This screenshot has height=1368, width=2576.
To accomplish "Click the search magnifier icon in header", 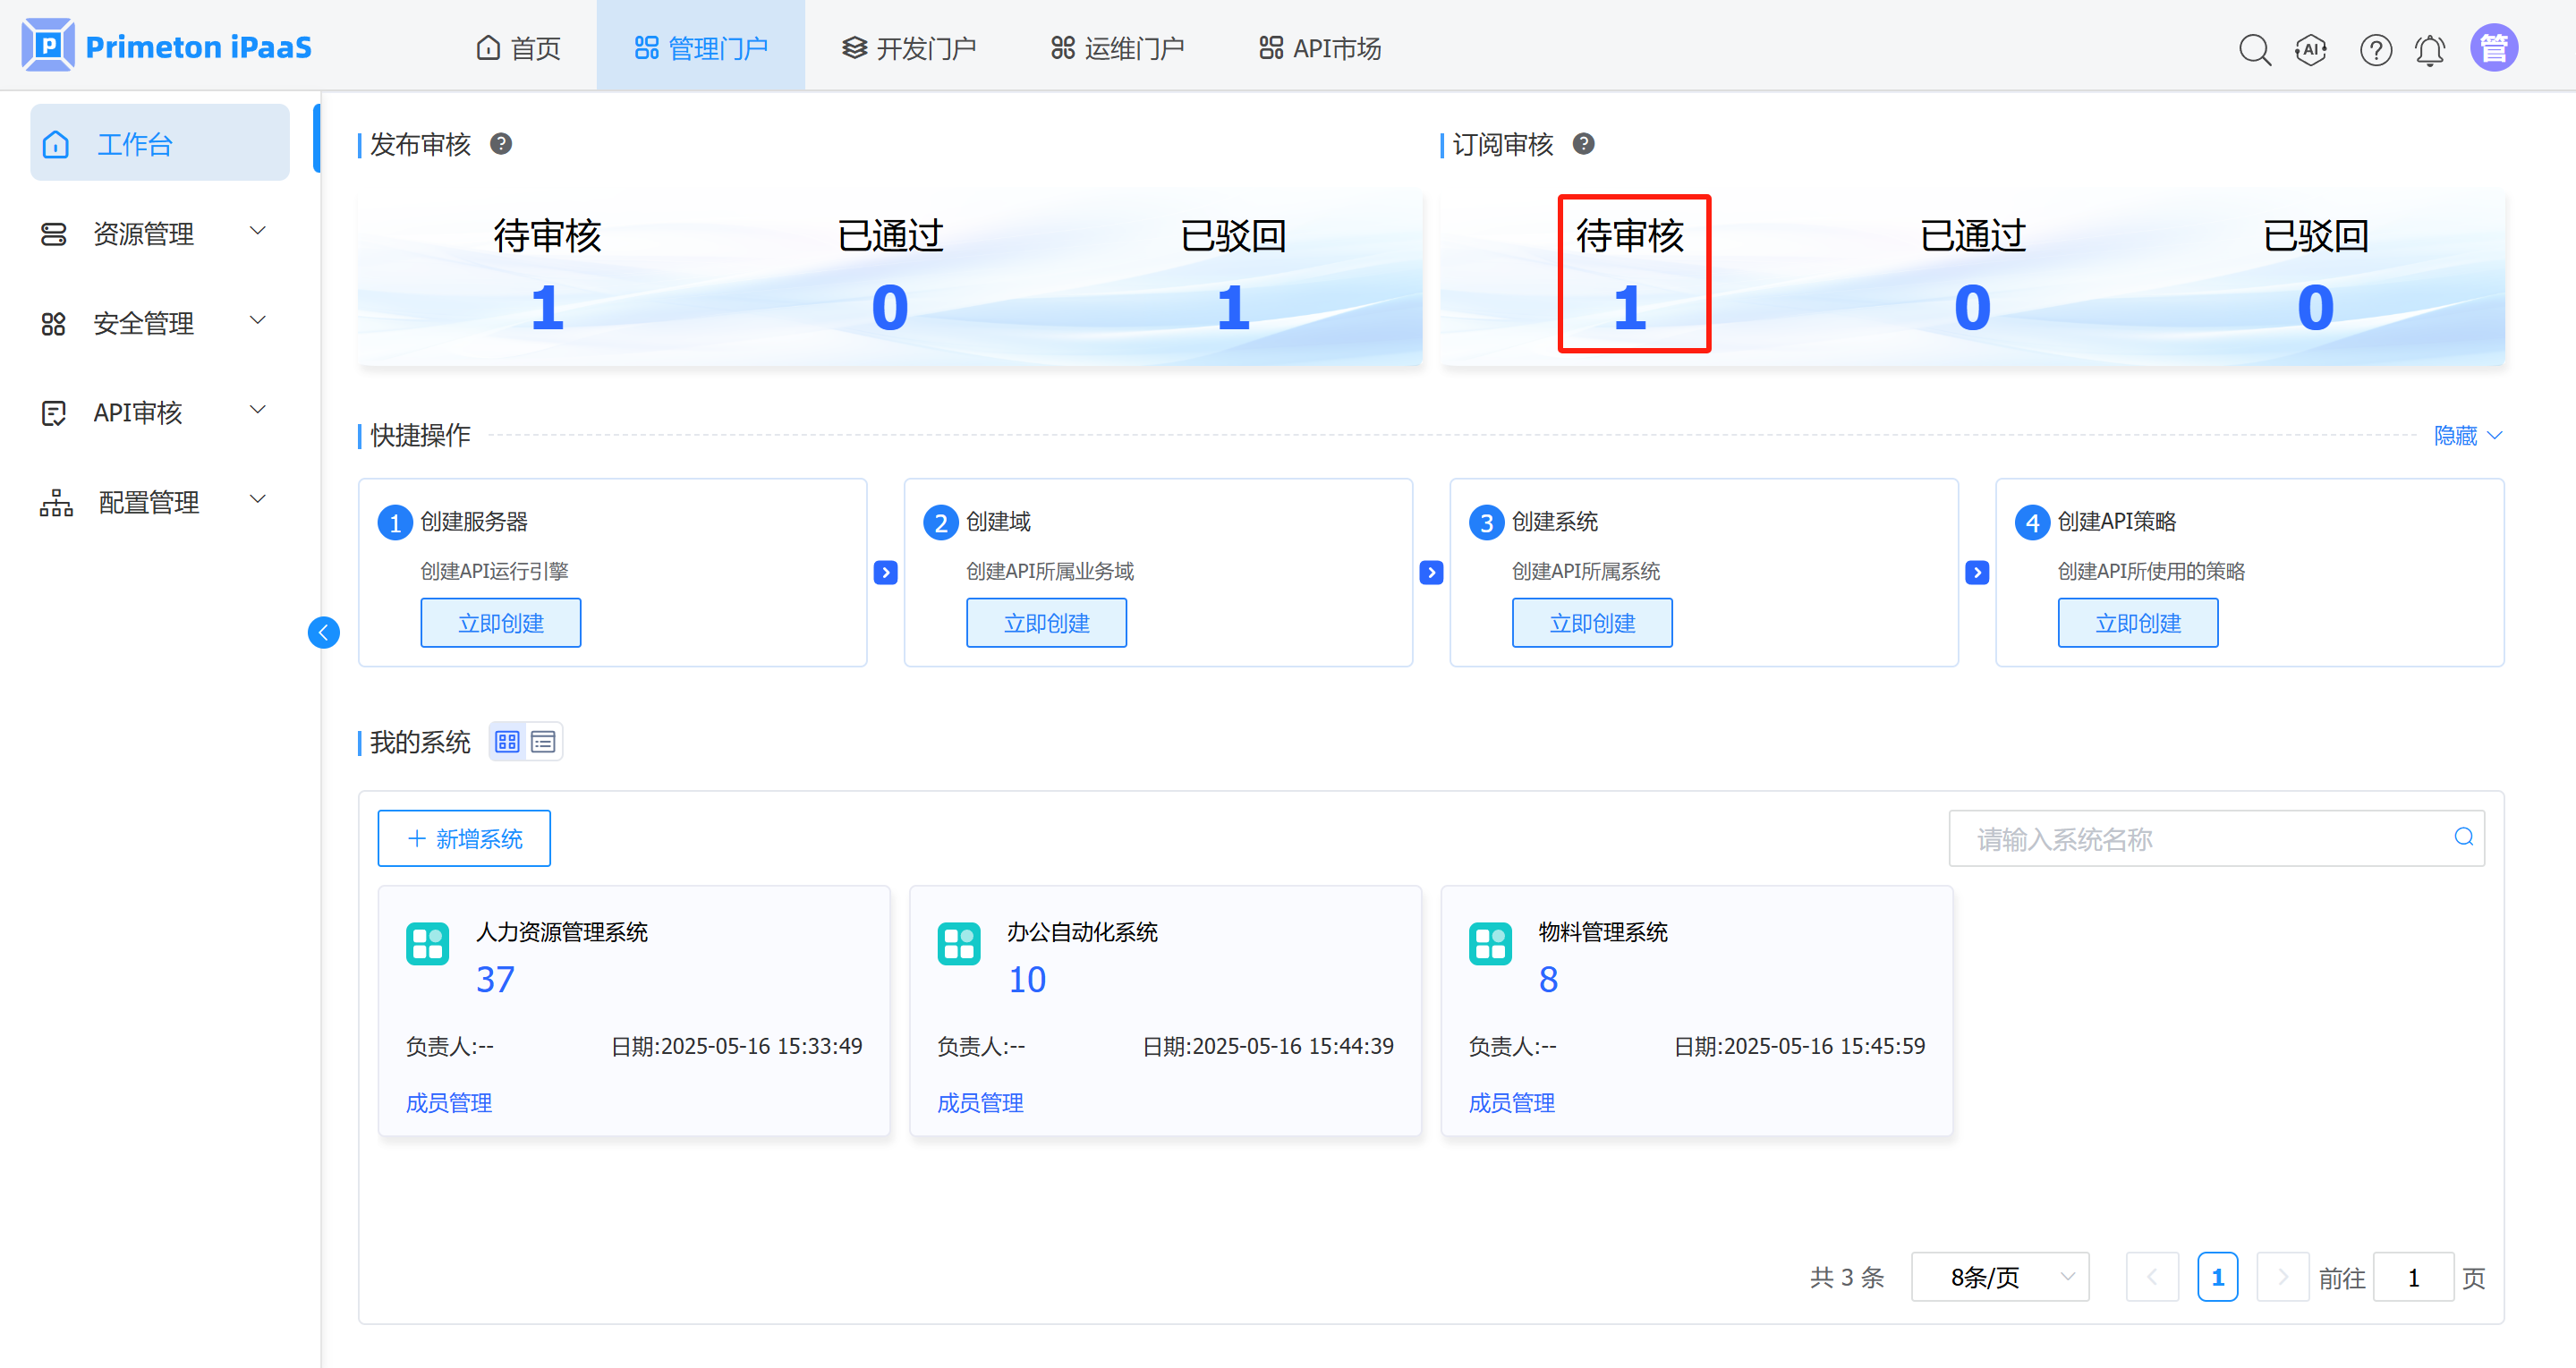I will click(x=2254, y=49).
